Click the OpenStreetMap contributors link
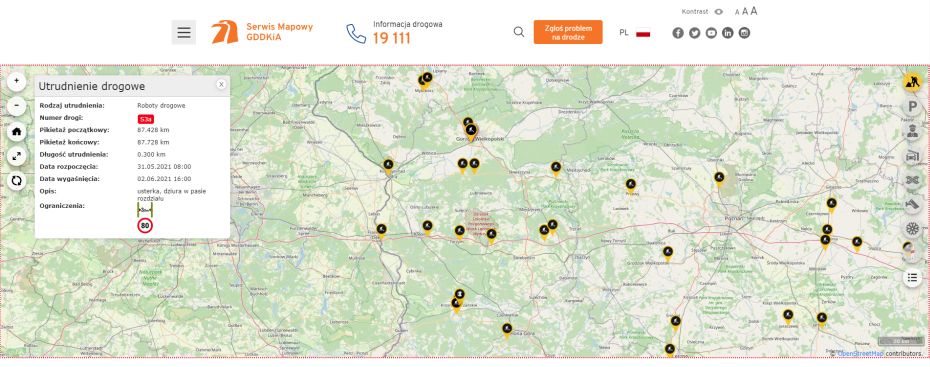 [x=860, y=353]
